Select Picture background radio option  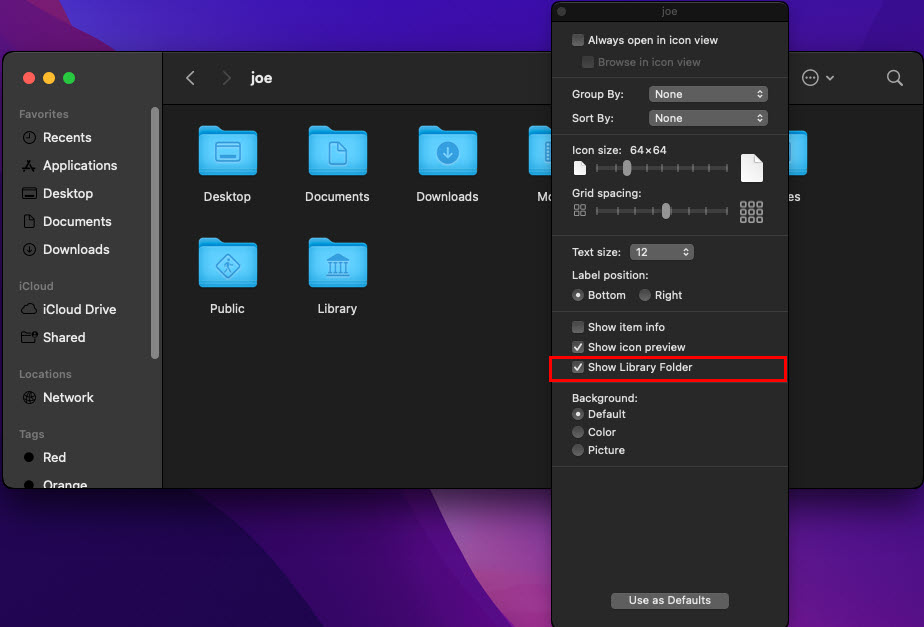point(578,451)
